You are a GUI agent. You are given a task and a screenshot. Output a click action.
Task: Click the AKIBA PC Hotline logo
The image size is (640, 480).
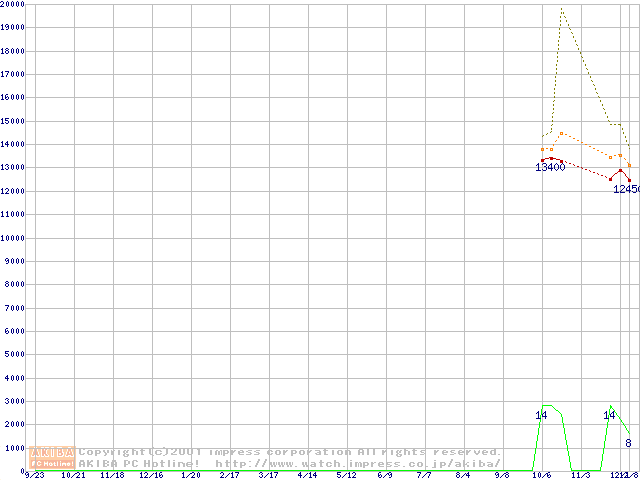pyautogui.click(x=53, y=457)
